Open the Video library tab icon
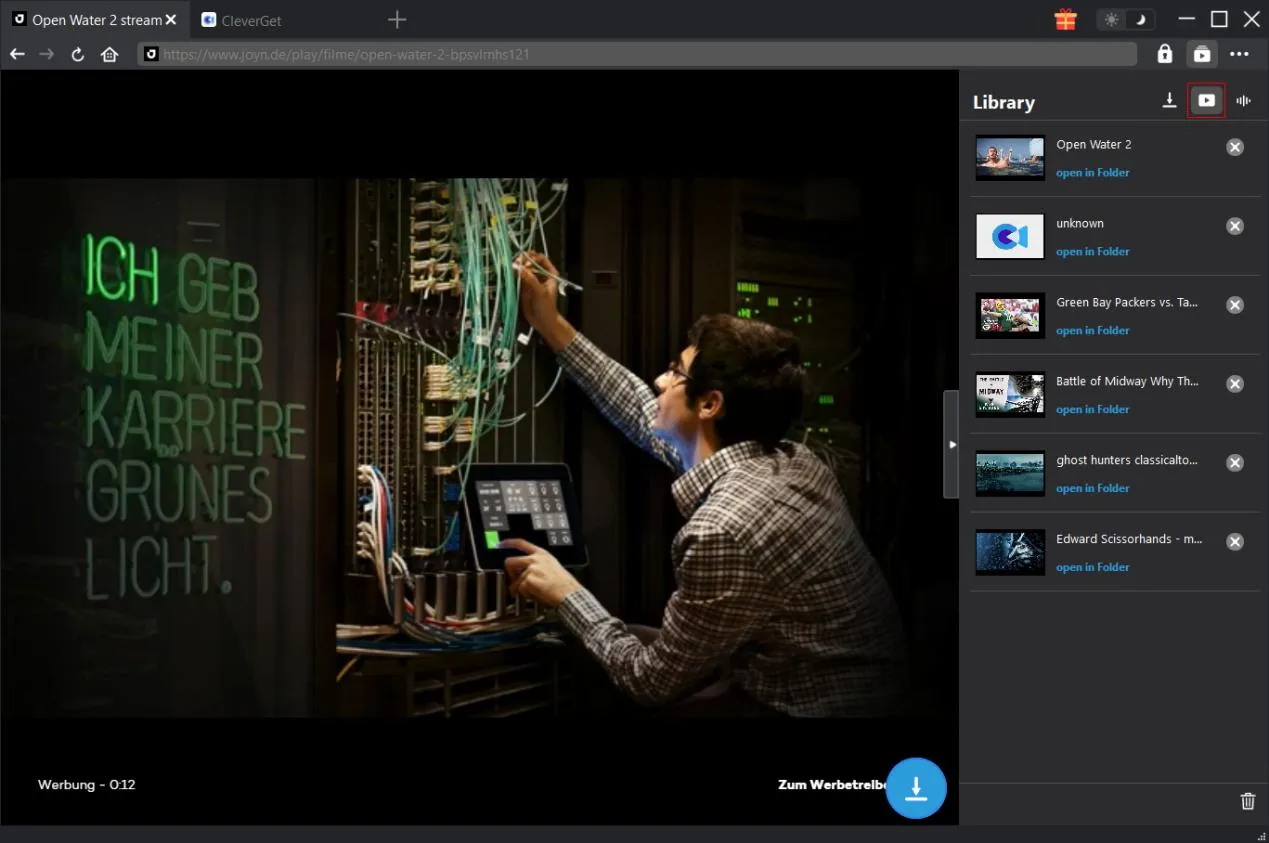 [x=1206, y=101]
